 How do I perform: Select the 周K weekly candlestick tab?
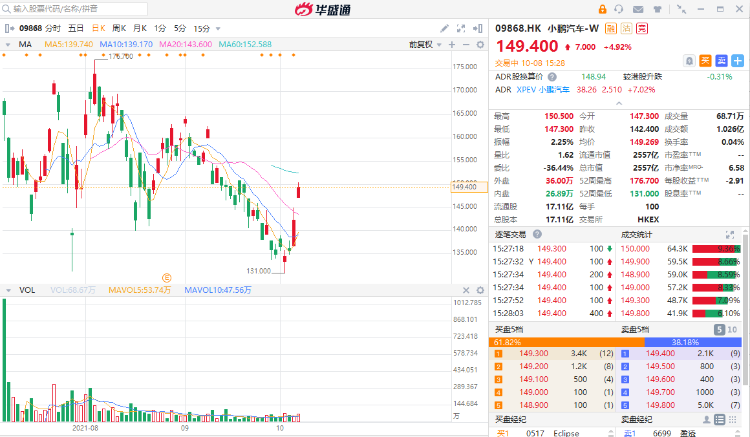coord(119,29)
